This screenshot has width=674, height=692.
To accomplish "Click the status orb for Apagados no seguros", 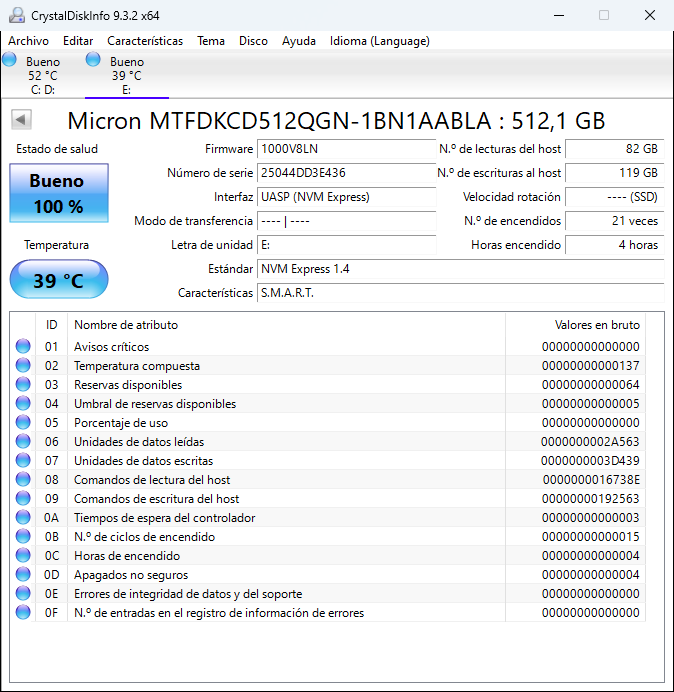I will point(23,575).
